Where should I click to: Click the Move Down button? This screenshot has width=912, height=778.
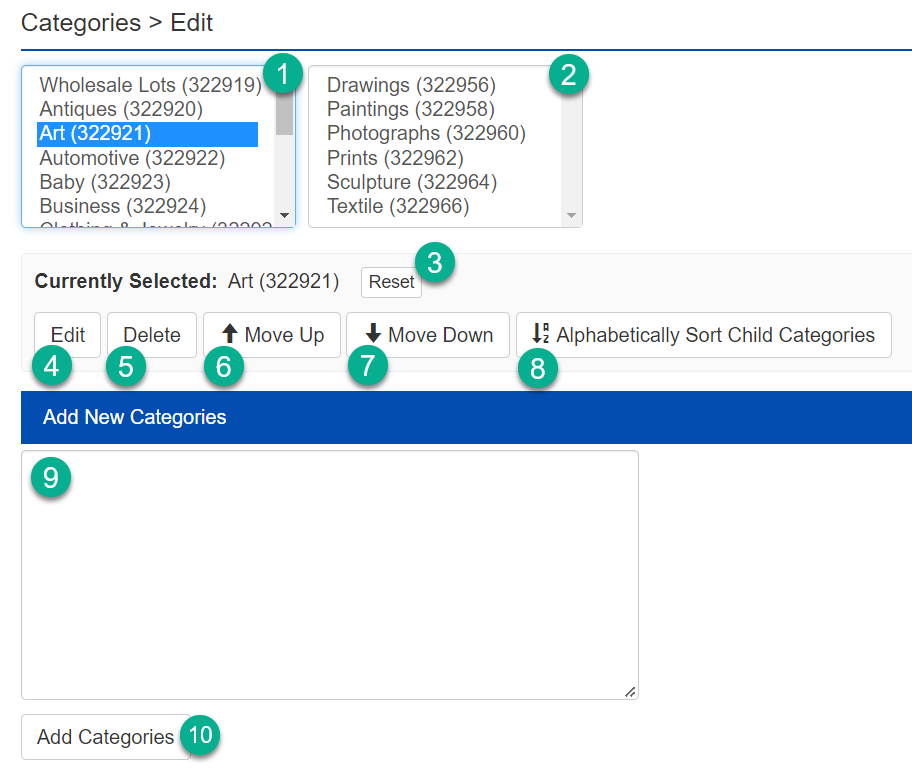(x=428, y=335)
